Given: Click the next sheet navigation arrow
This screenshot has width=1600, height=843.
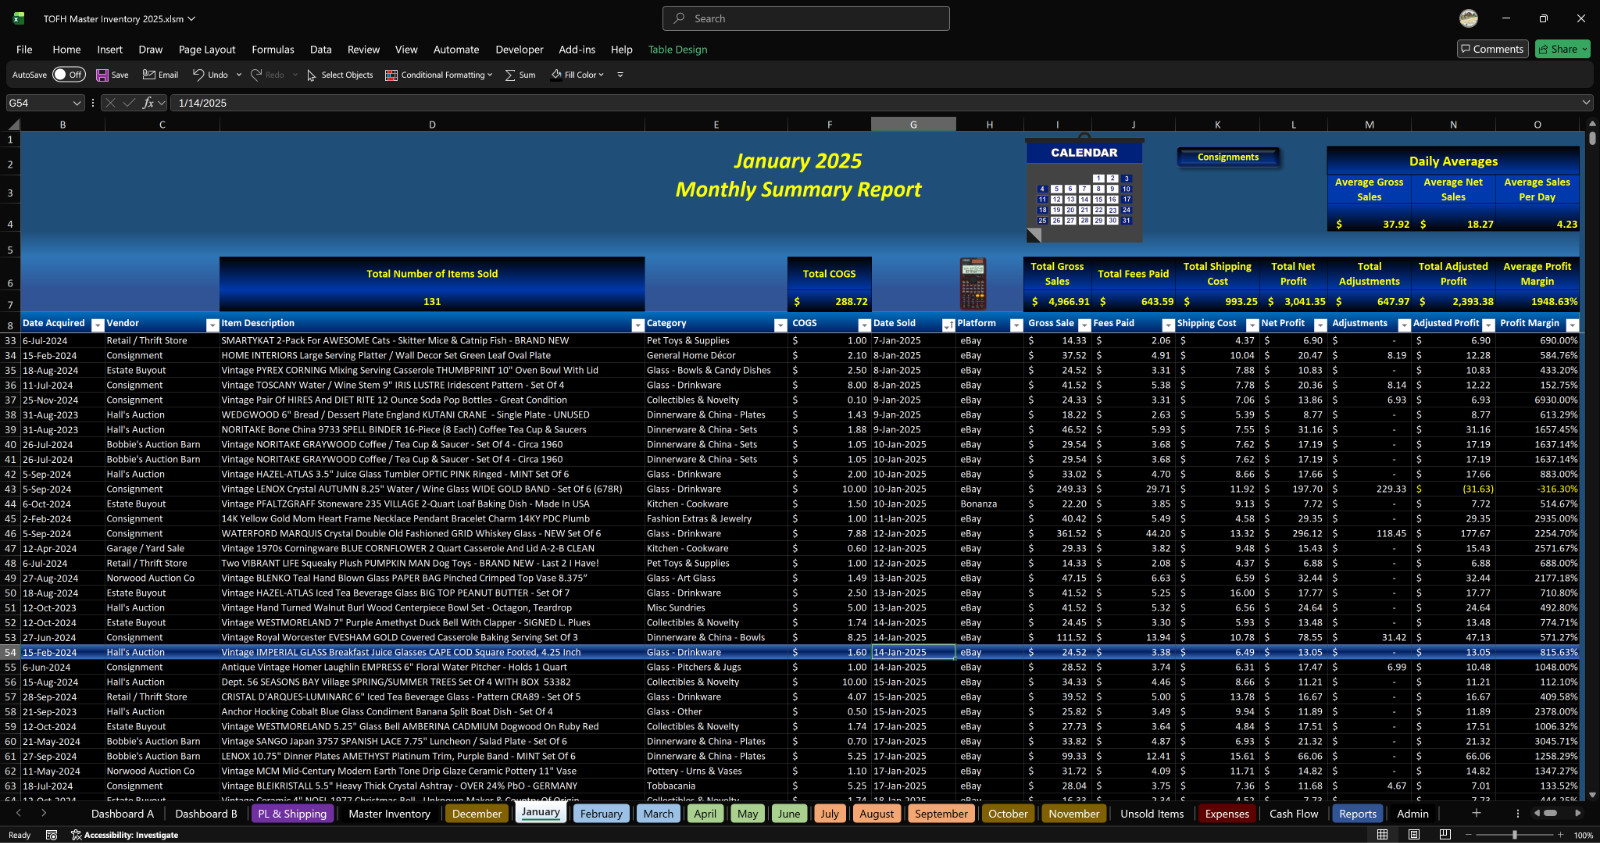Looking at the screenshot, I should pyautogui.click(x=44, y=813).
